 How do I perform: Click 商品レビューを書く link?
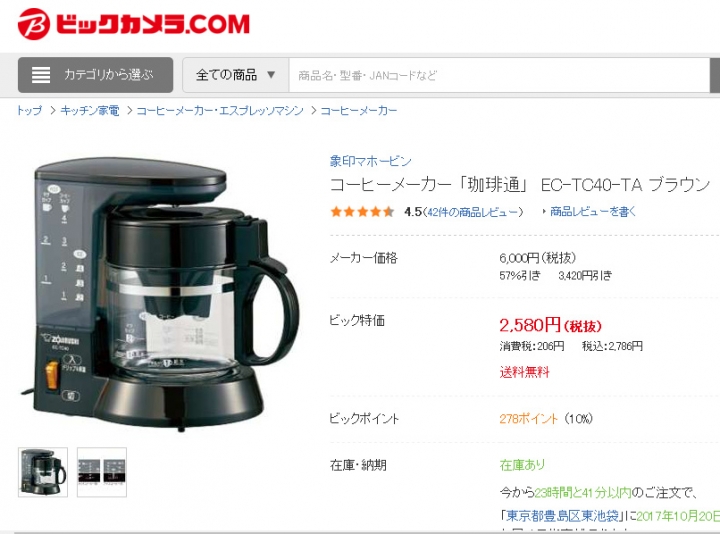pos(593,212)
